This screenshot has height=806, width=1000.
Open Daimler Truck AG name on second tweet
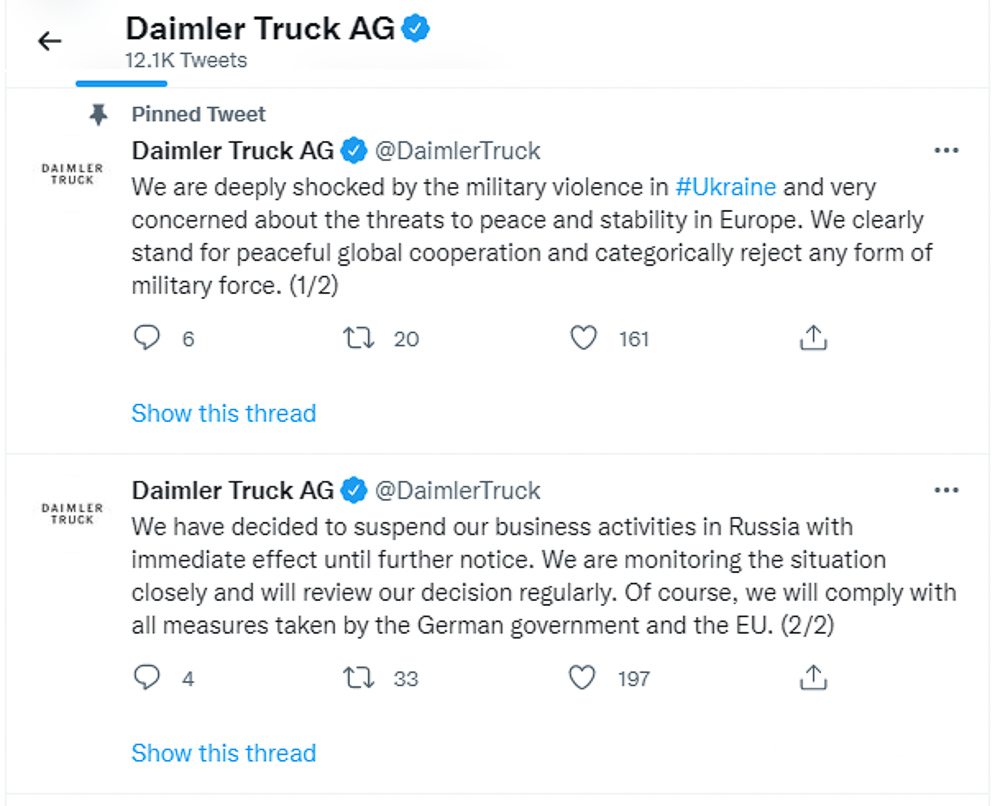pos(232,491)
